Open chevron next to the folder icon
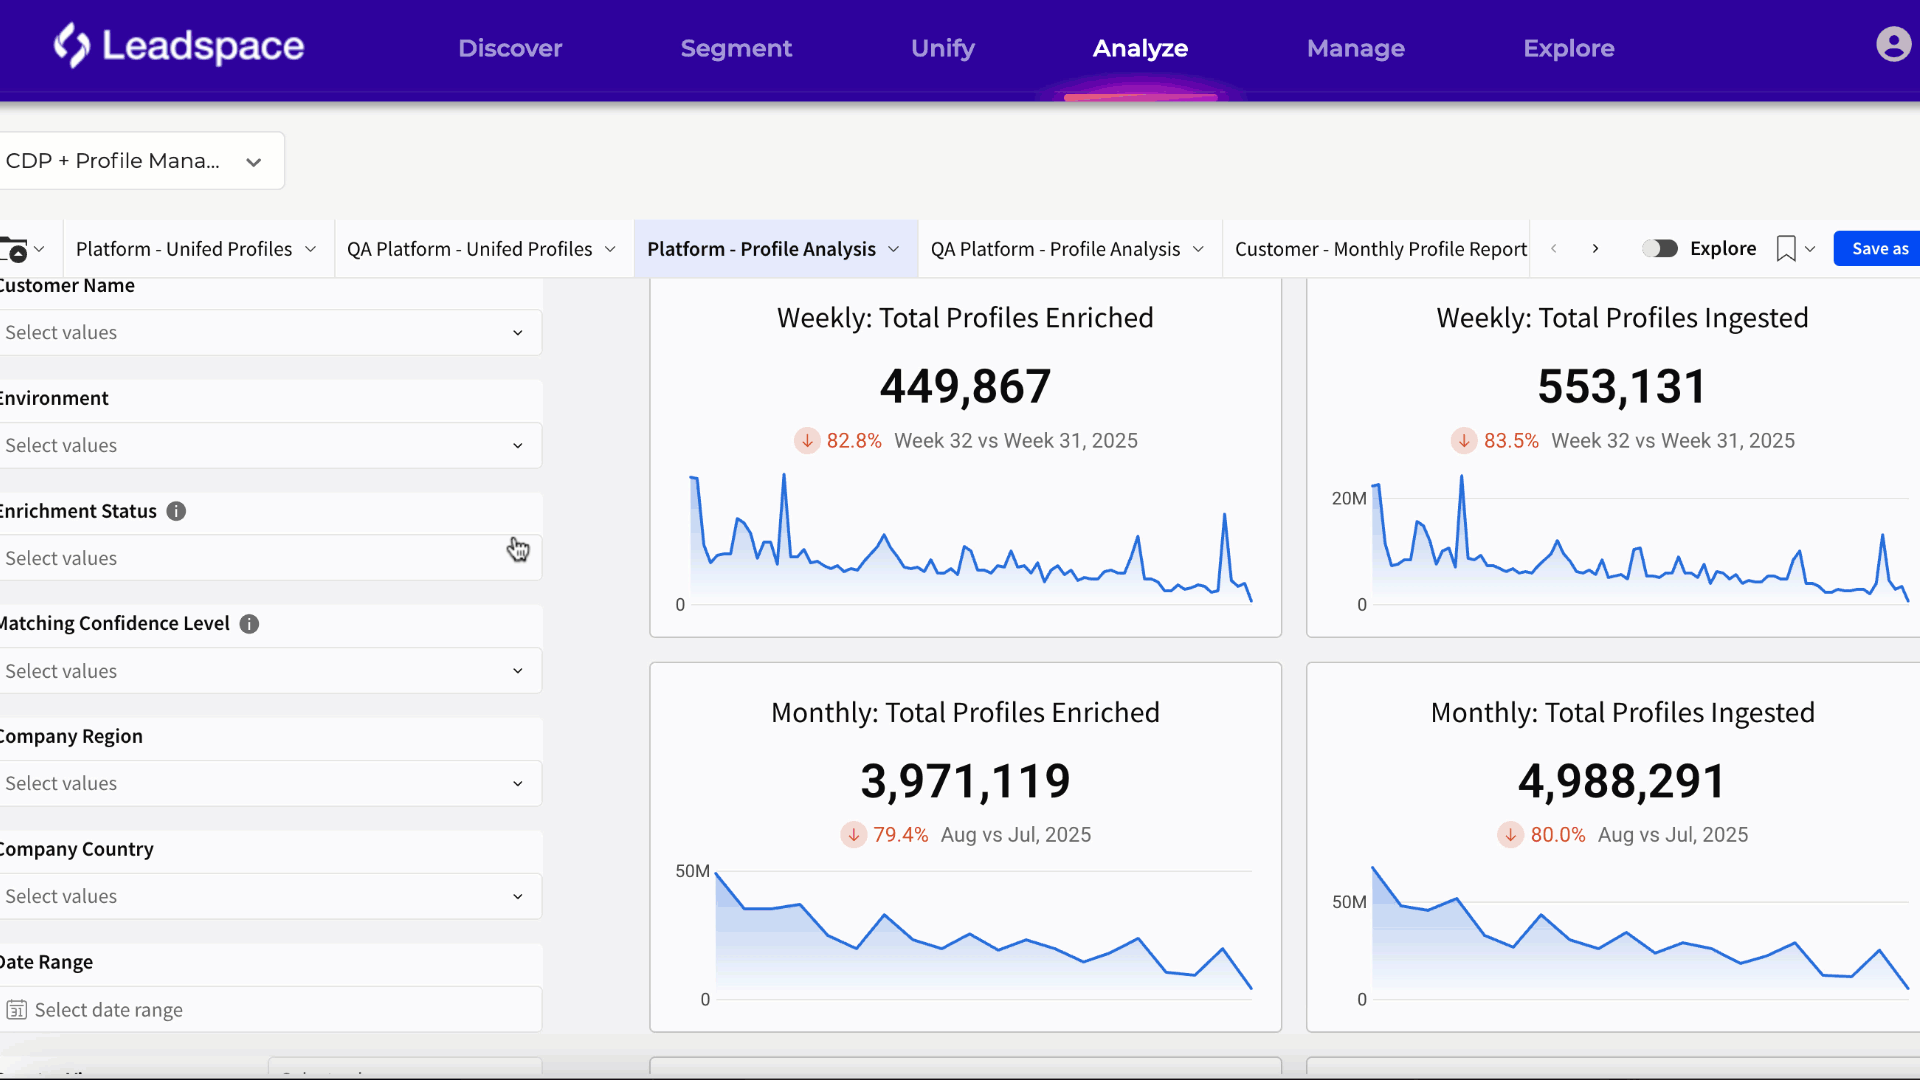Viewport: 1920px width, 1080px height. [40, 249]
